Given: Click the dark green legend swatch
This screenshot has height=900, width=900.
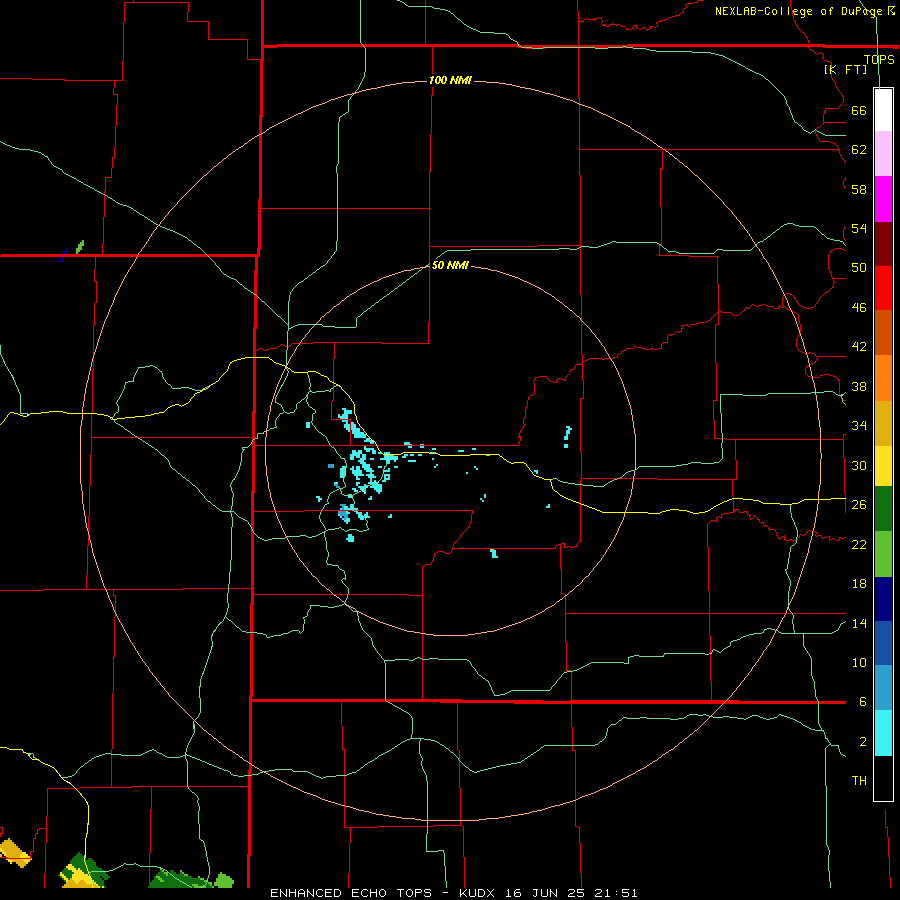Looking at the screenshot, I should click(883, 509).
